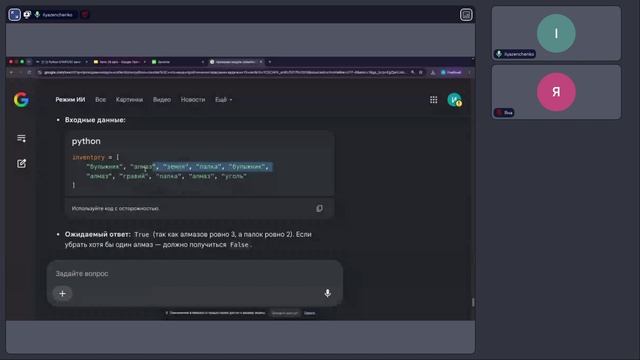Image resolution: width=640 pixels, height=360 pixels.
Task: Click the participants icon in call header
Action: 27,15
